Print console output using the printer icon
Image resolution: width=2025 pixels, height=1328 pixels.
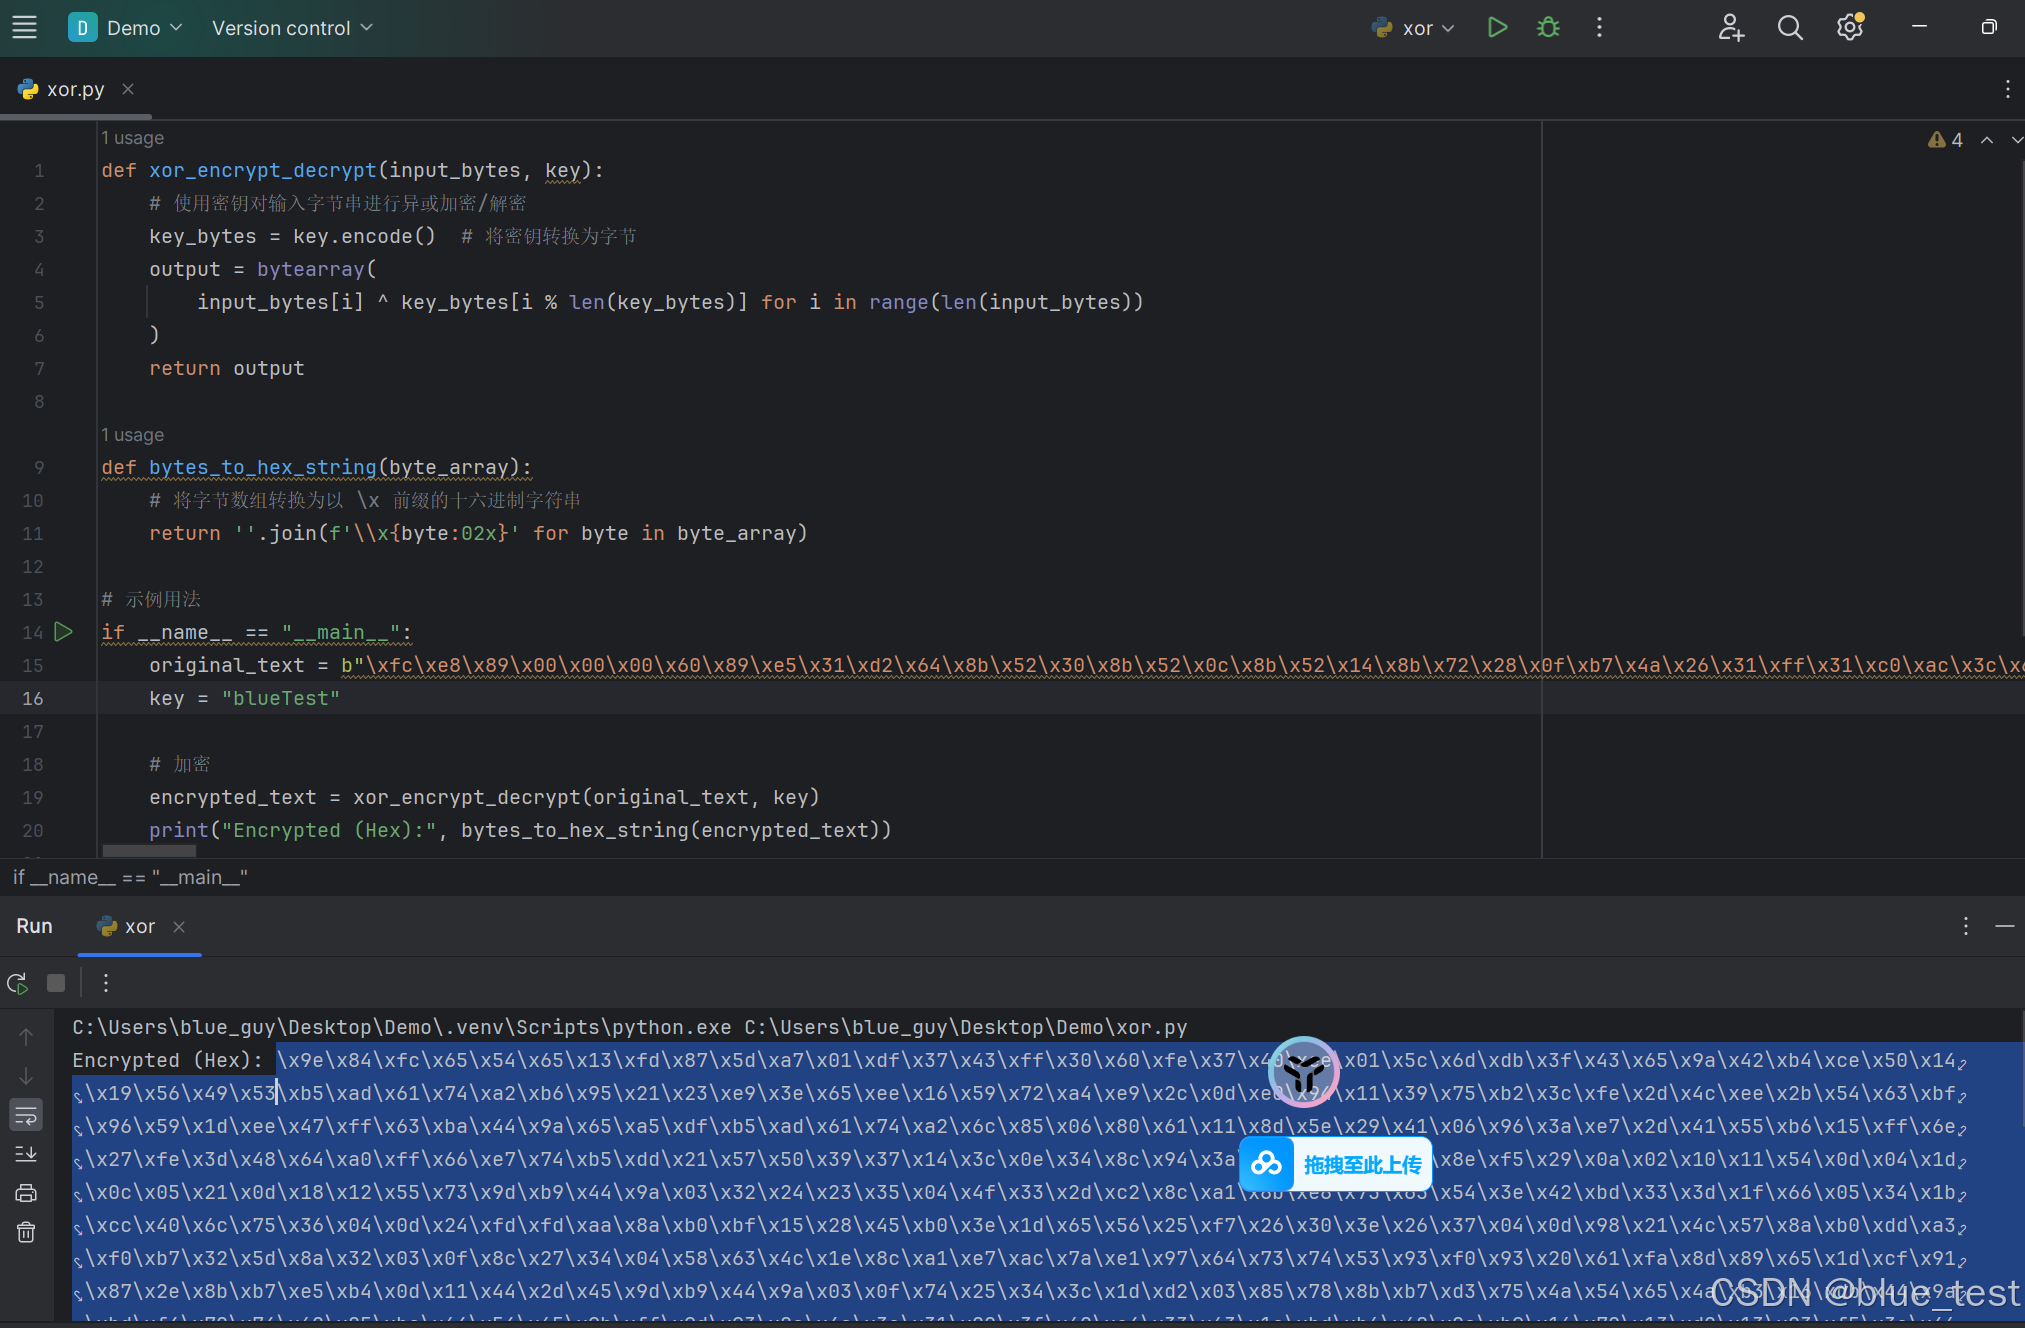coord(26,1193)
